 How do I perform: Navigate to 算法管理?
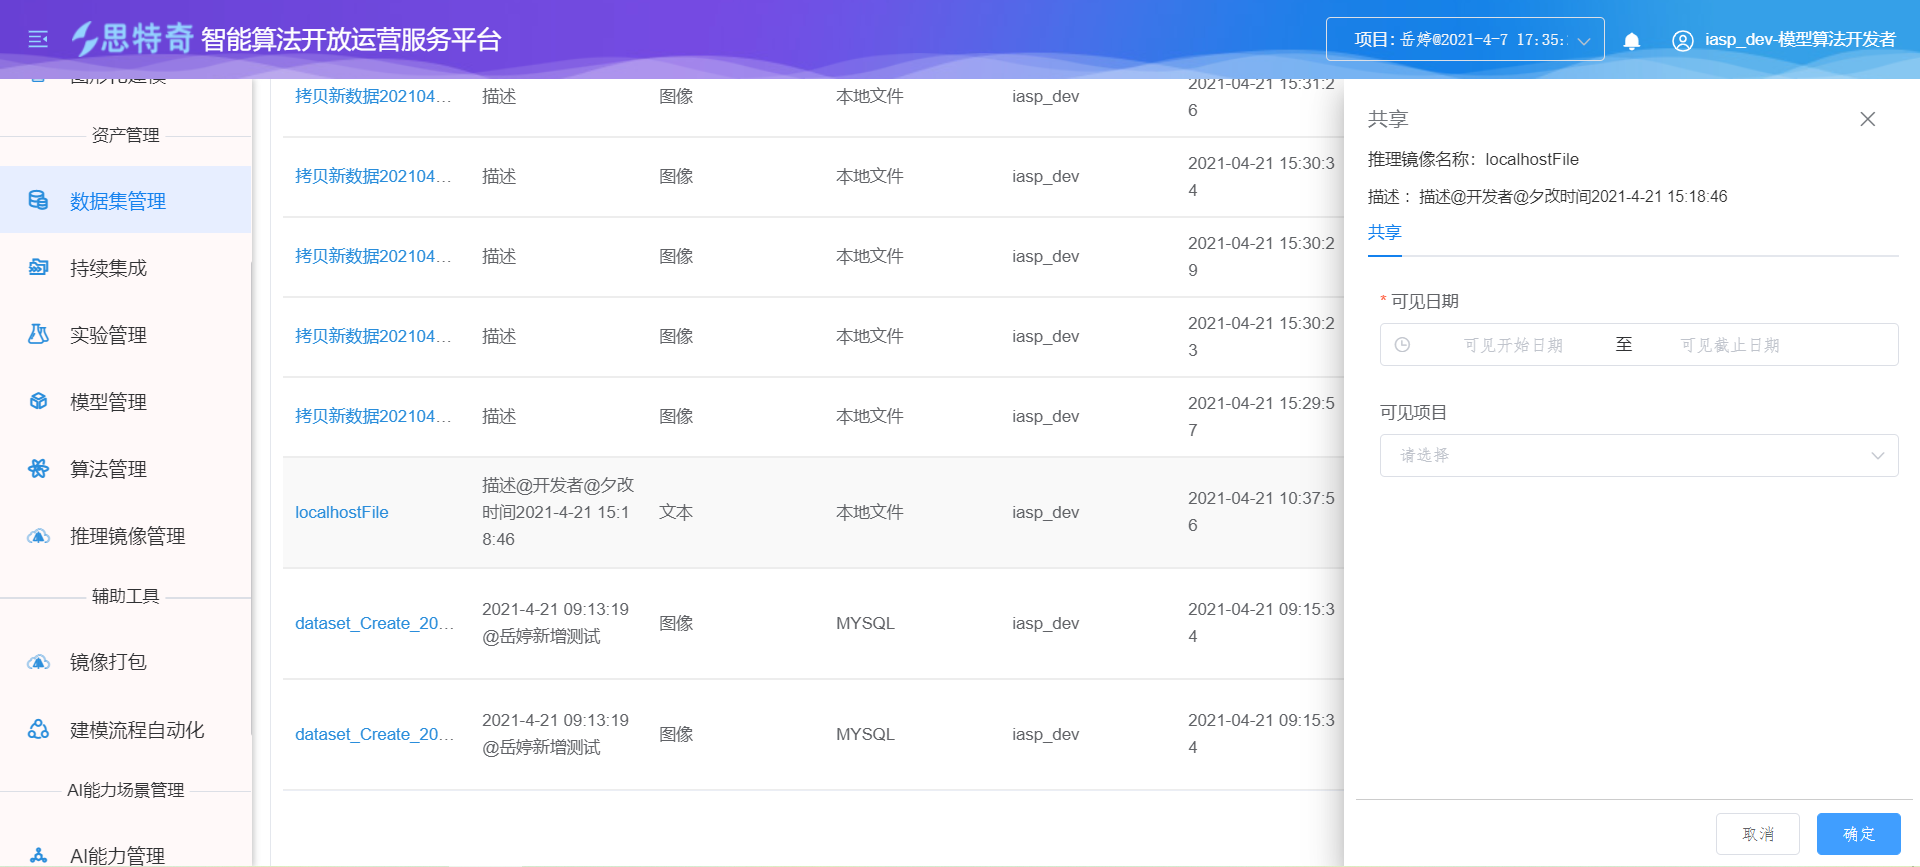click(125, 468)
